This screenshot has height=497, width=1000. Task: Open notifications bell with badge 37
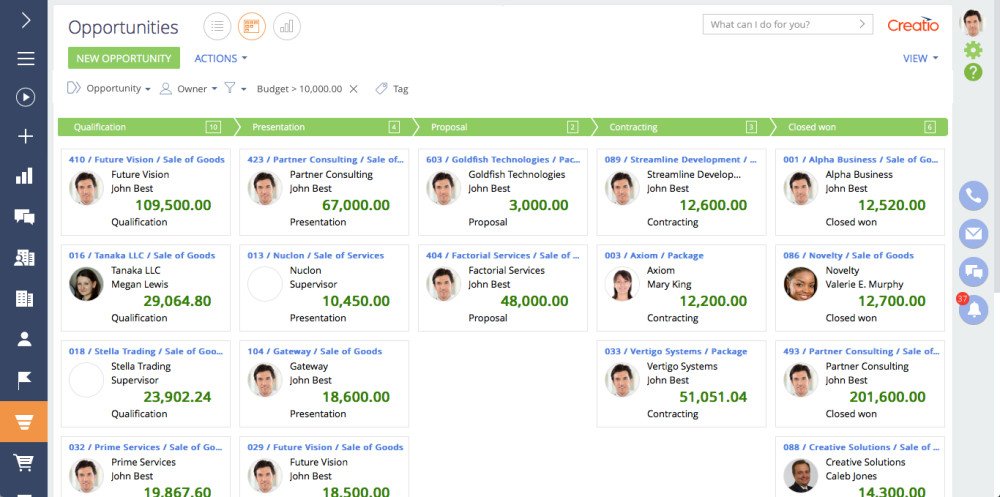click(973, 309)
